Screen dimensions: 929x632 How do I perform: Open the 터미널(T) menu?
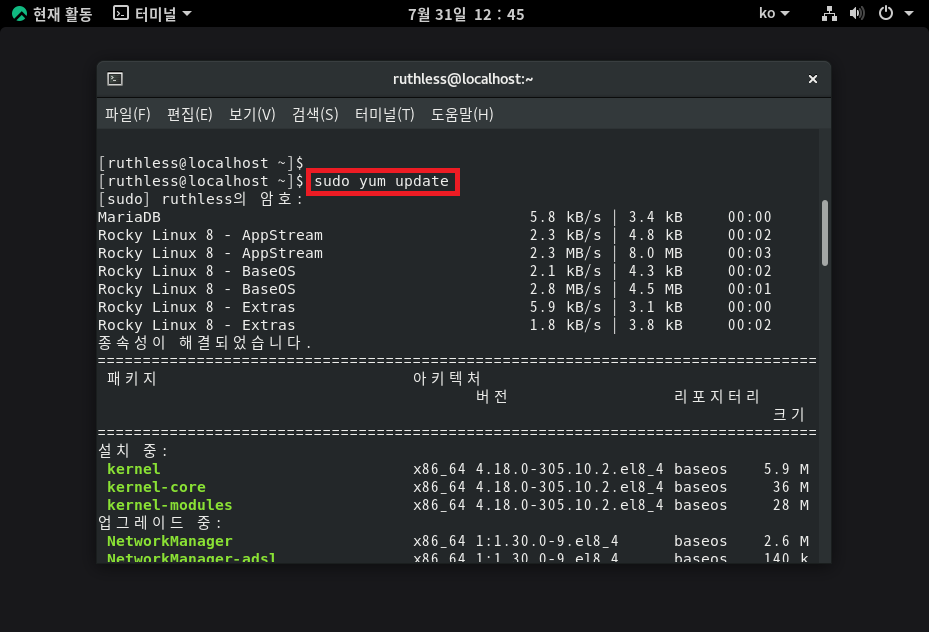click(x=385, y=114)
